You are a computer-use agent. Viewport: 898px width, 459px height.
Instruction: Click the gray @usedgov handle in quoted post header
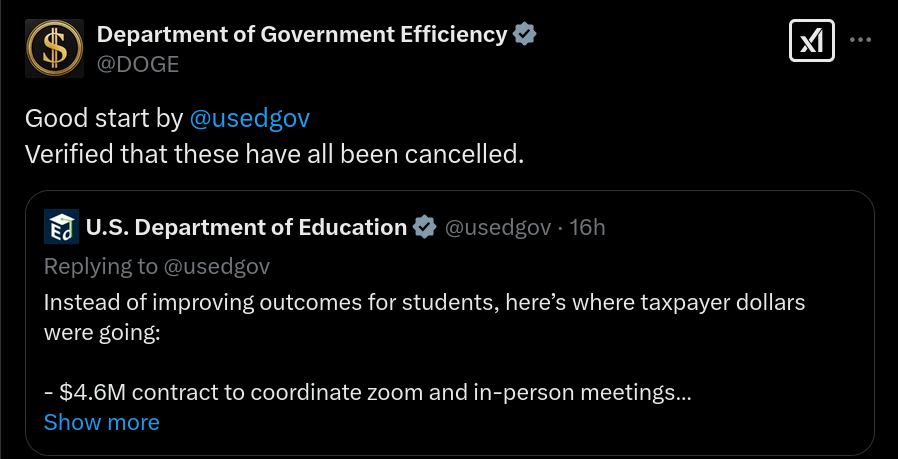tap(498, 228)
